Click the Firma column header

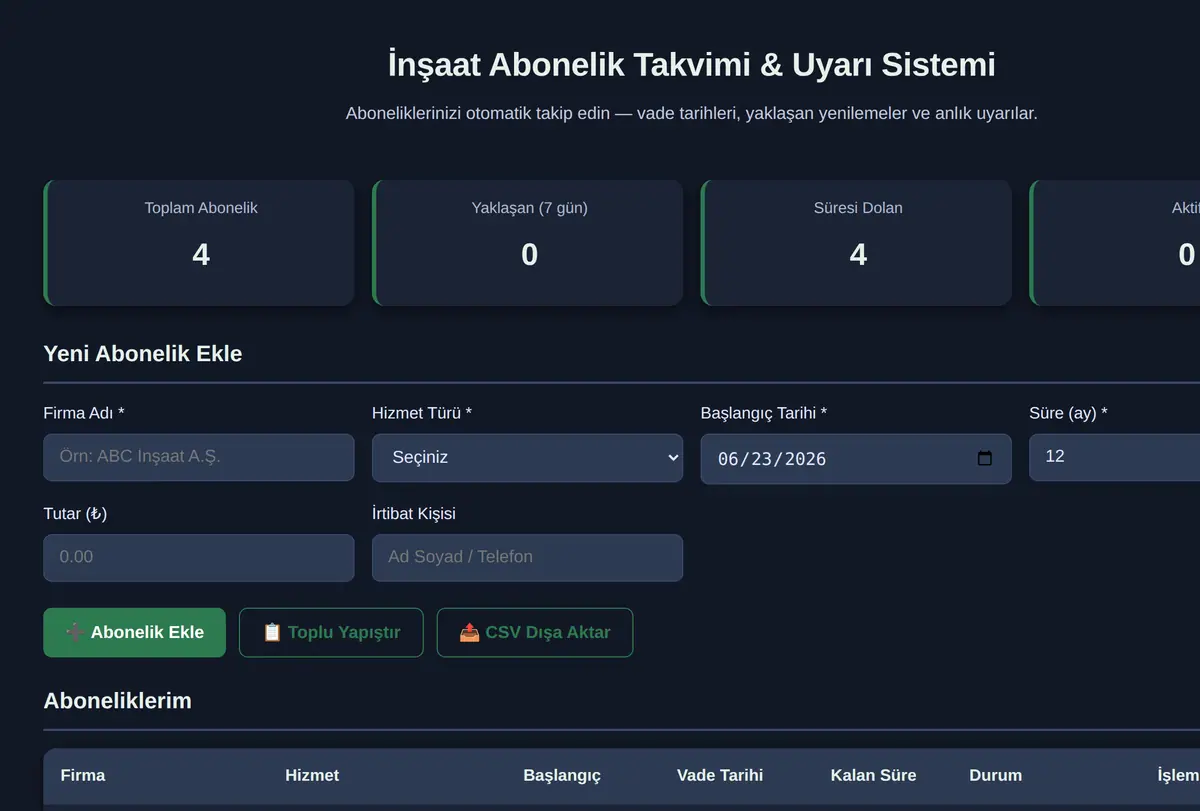click(83, 775)
